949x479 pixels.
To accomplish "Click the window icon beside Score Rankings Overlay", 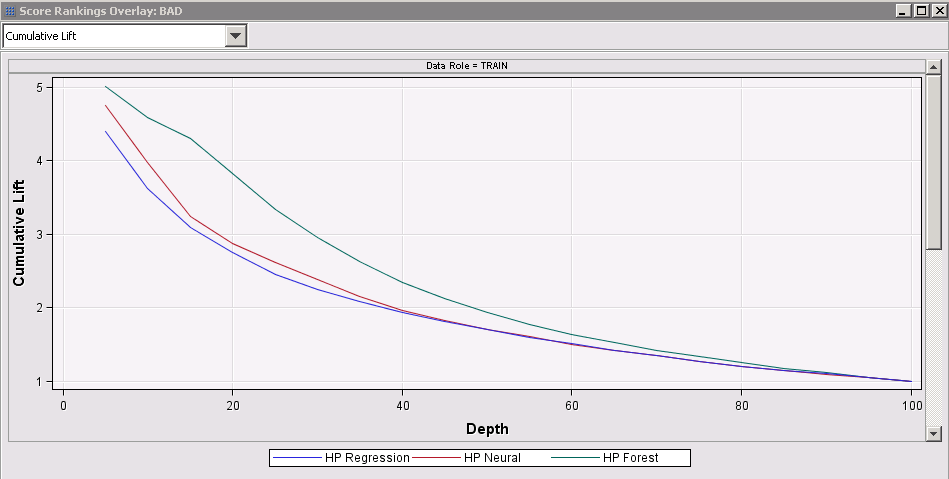I will point(10,11).
